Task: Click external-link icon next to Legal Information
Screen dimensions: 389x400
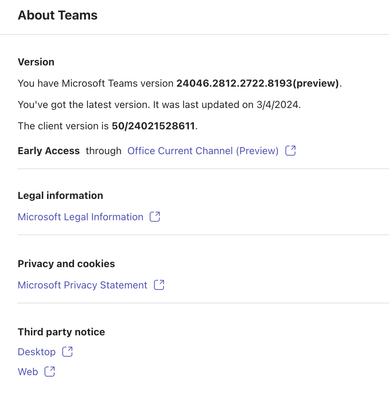Action: pyautogui.click(x=155, y=217)
